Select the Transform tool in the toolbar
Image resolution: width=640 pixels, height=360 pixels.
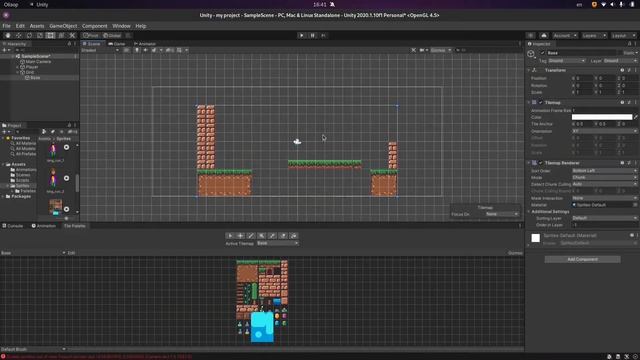[61, 36]
